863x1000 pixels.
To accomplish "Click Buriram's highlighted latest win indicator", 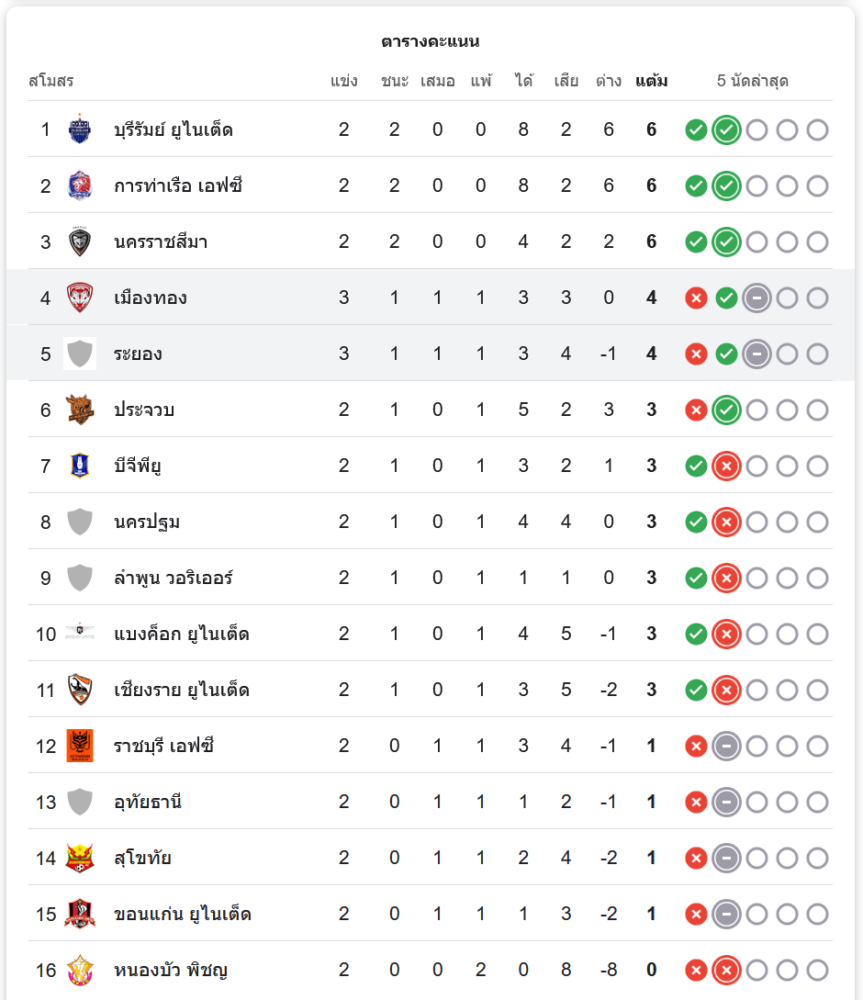I will (x=727, y=129).
